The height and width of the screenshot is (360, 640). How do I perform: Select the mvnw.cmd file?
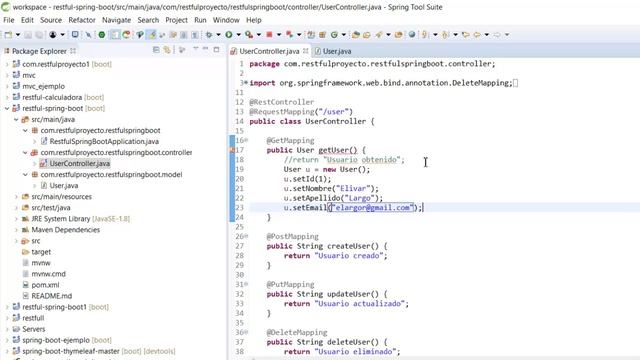tap(48, 274)
